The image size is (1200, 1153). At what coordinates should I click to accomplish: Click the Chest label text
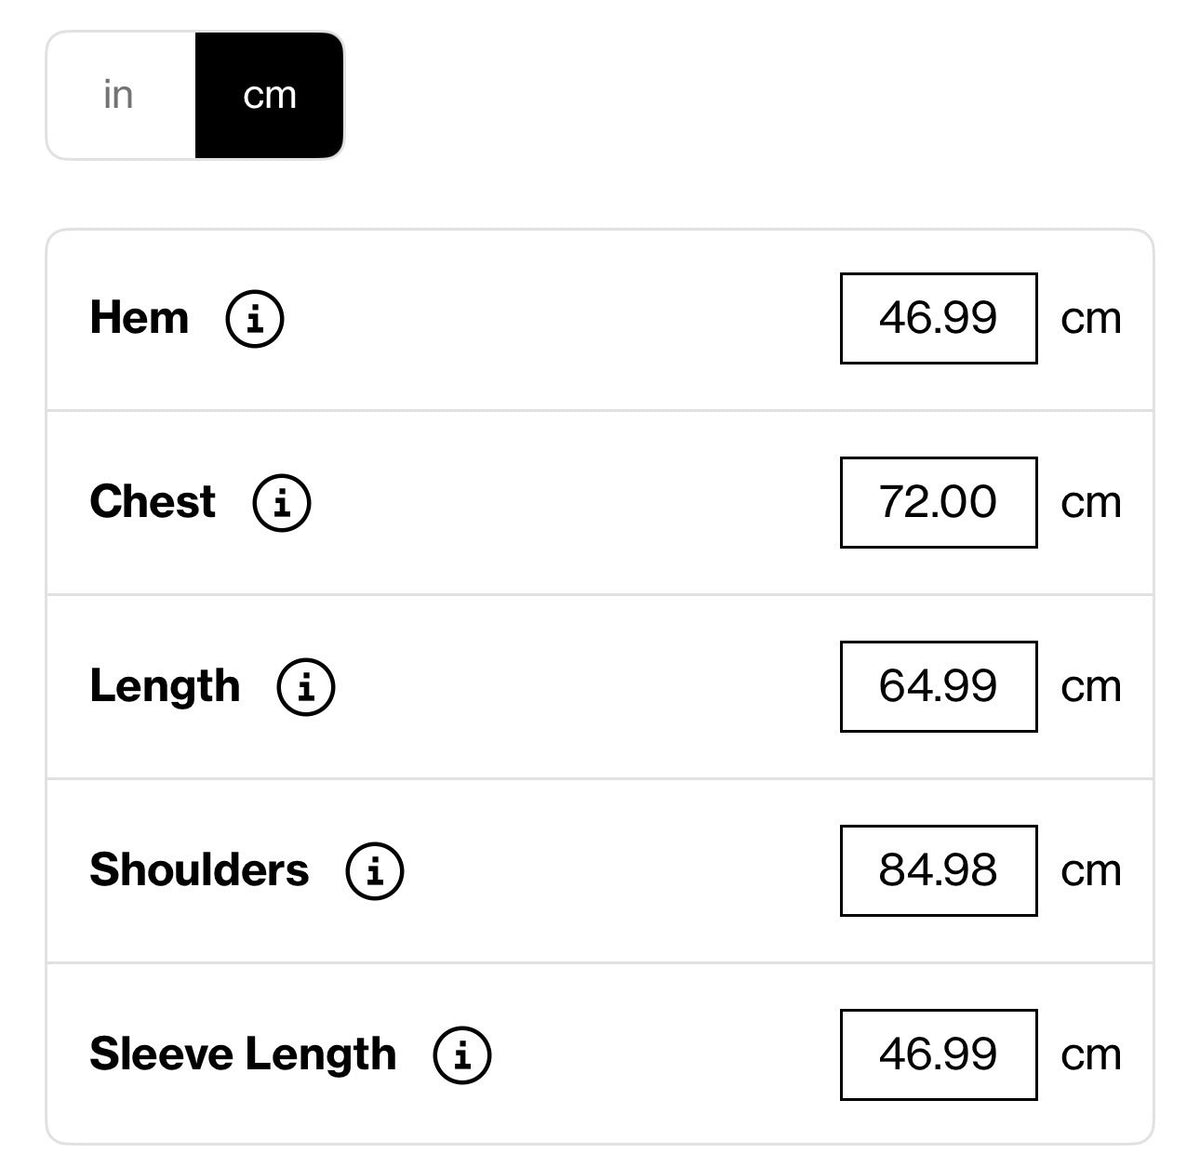[x=152, y=502]
